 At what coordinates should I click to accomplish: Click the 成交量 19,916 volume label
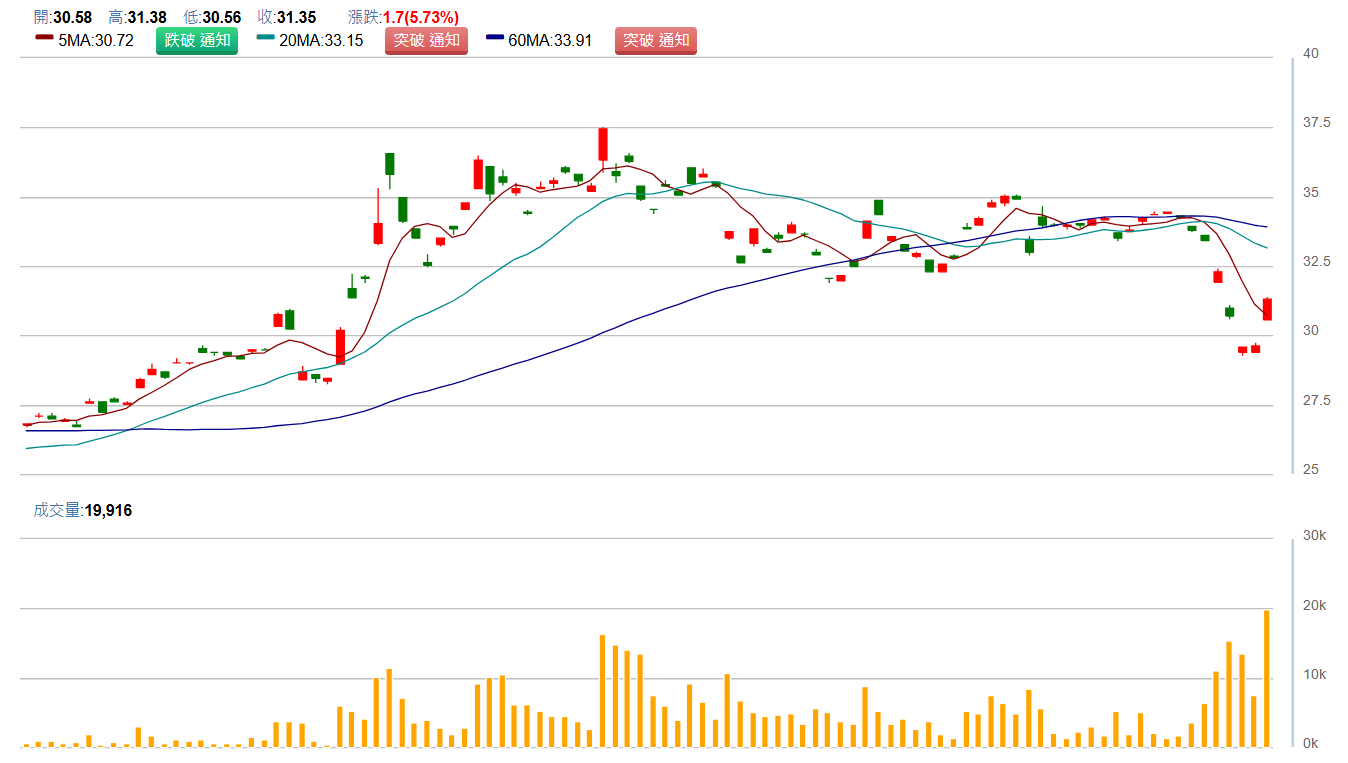83,510
